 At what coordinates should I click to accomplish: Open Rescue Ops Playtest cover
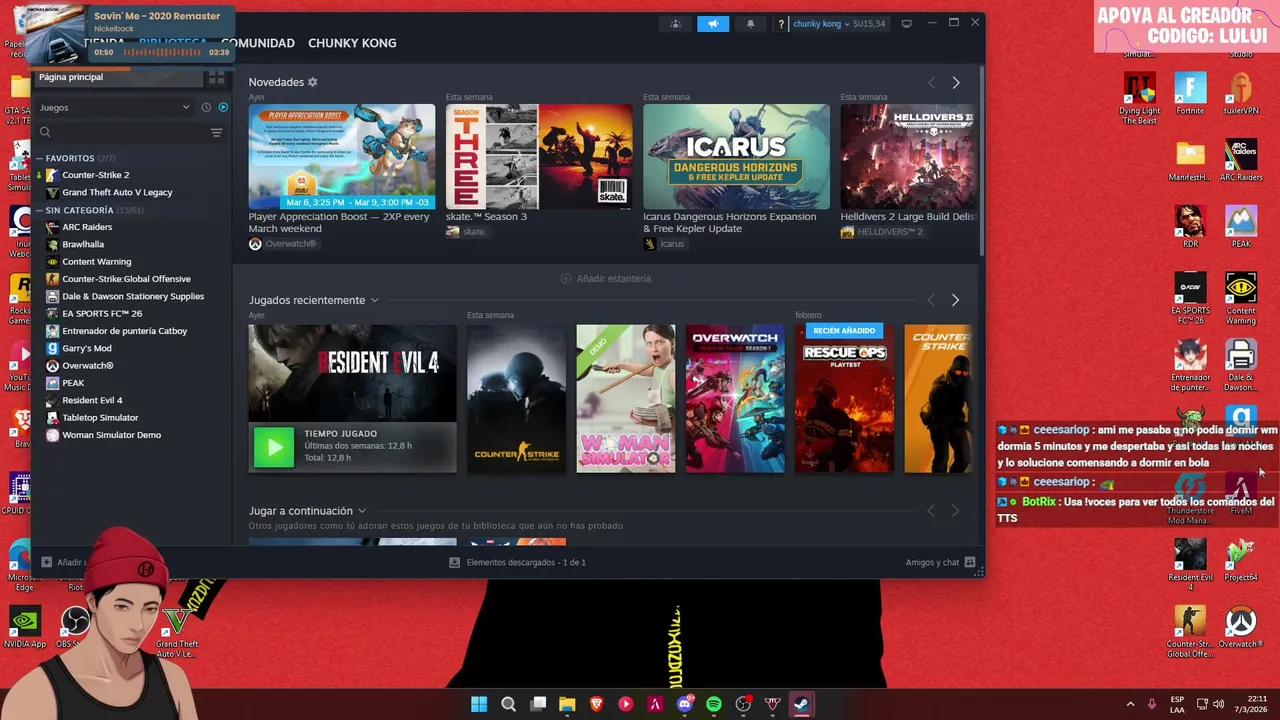pyautogui.click(x=844, y=398)
